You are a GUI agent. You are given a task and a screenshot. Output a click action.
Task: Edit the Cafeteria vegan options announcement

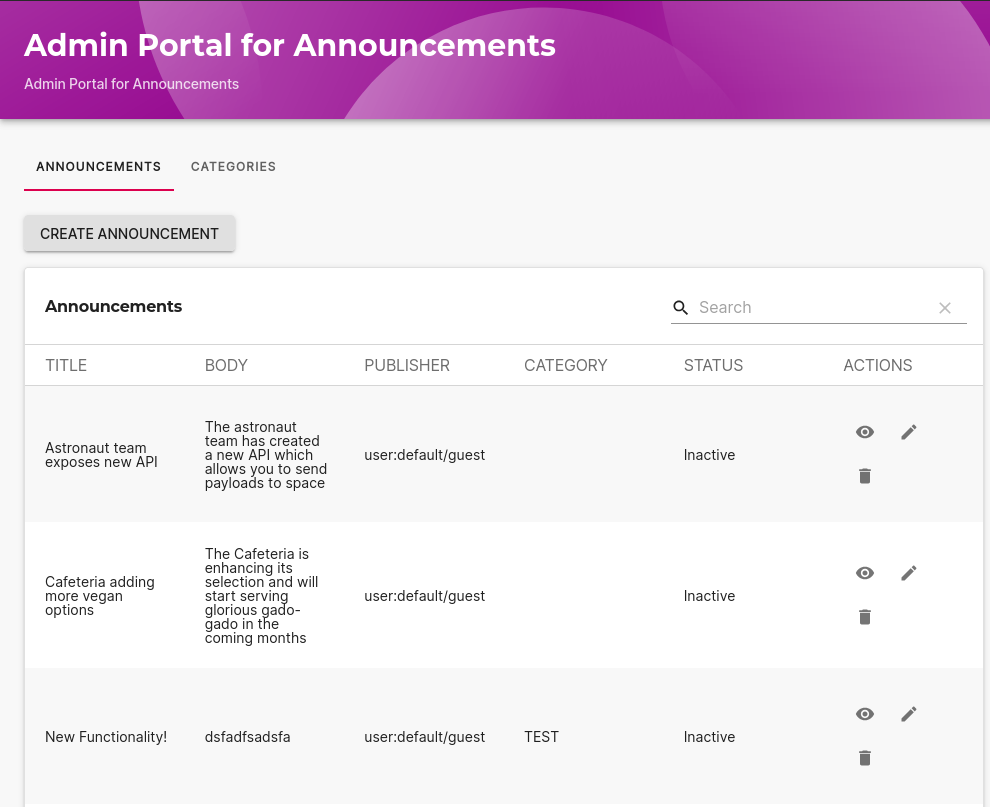pos(908,572)
